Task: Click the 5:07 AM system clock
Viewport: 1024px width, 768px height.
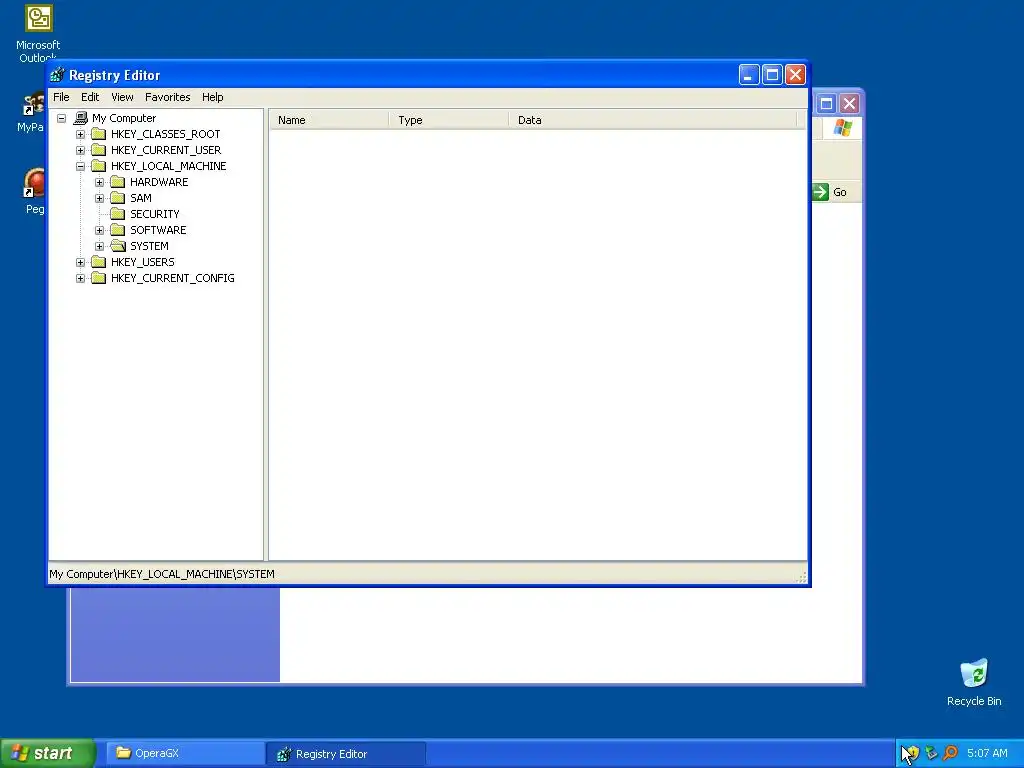Action: [x=987, y=753]
